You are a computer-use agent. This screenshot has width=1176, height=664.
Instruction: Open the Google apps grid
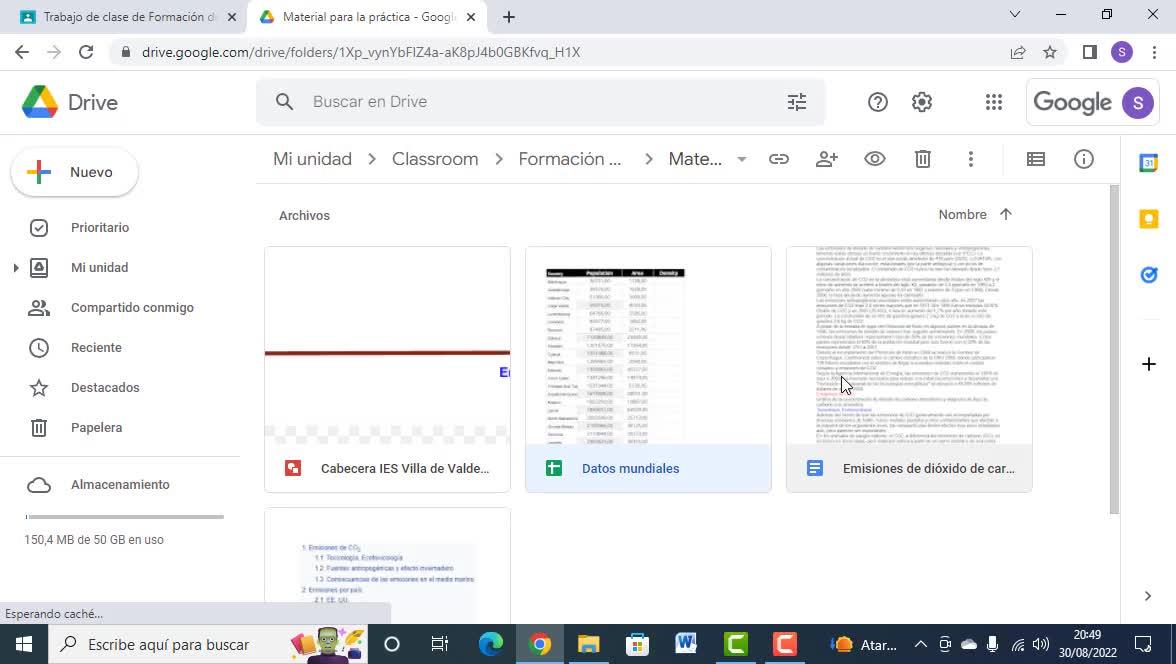click(994, 102)
